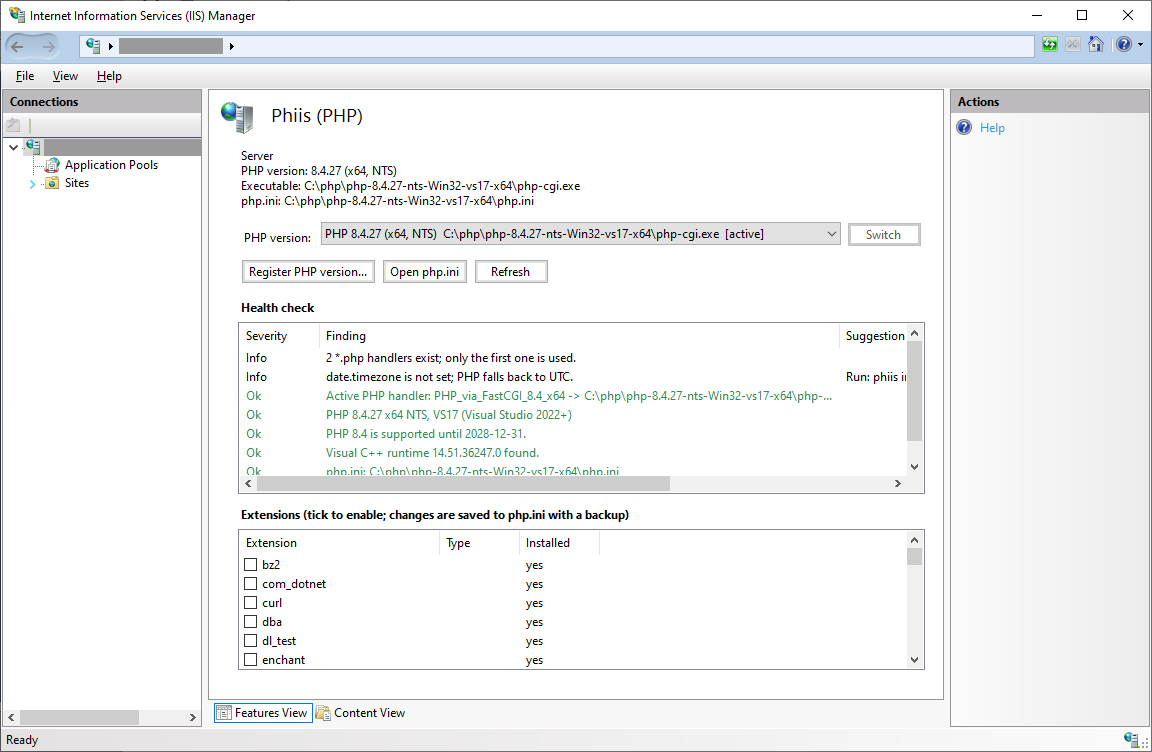Click the Connections pane connect icon

tap(13, 125)
